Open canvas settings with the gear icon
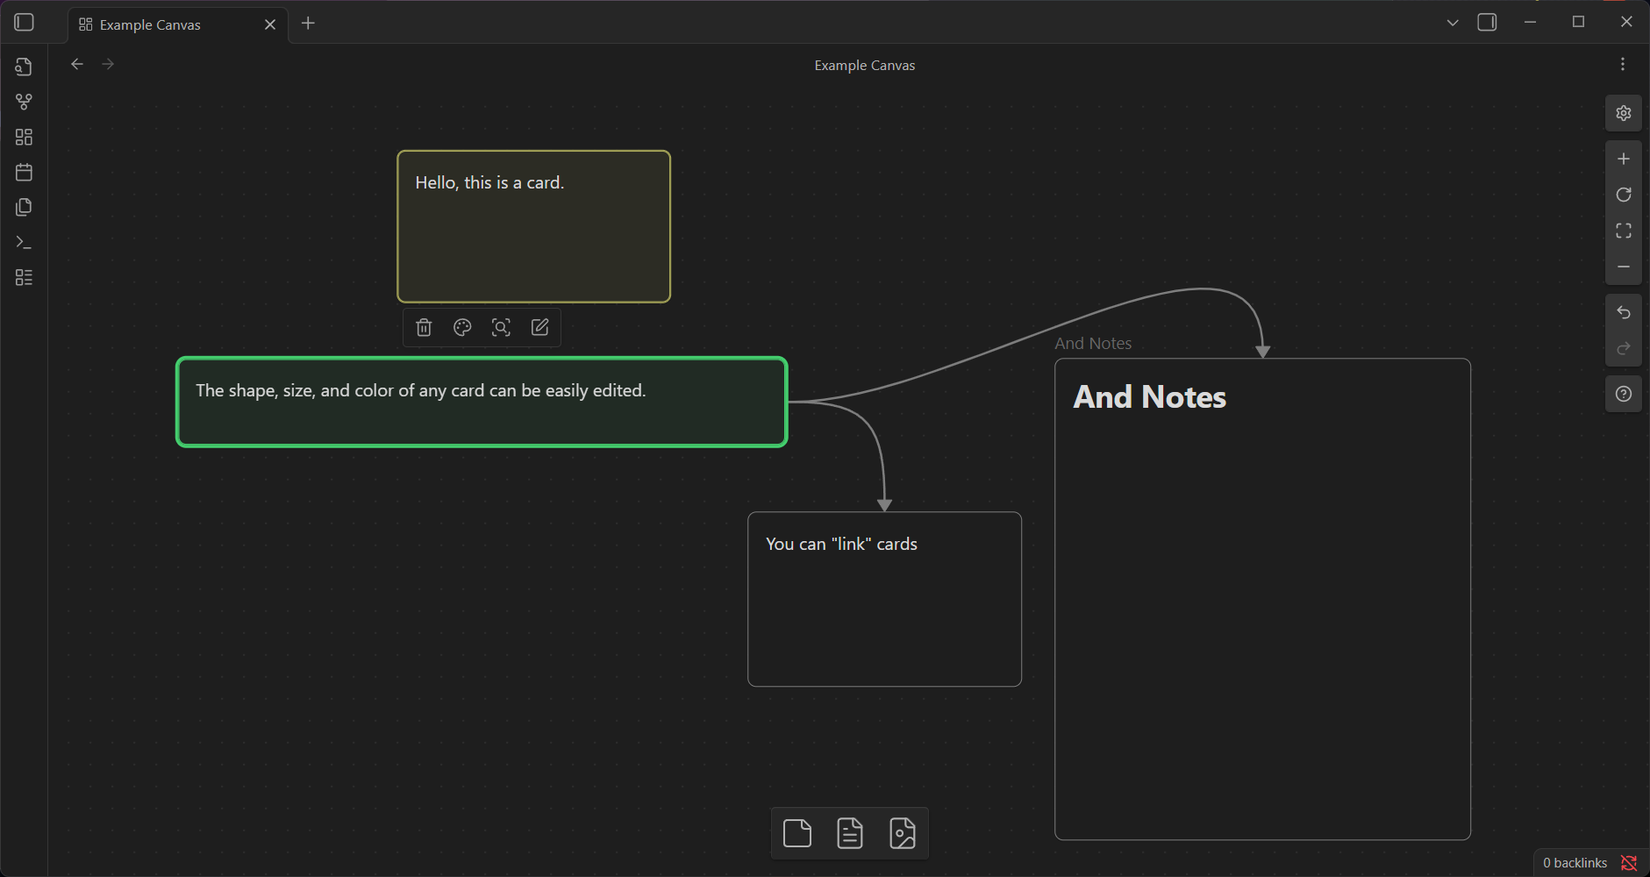This screenshot has height=877, width=1650. point(1623,113)
